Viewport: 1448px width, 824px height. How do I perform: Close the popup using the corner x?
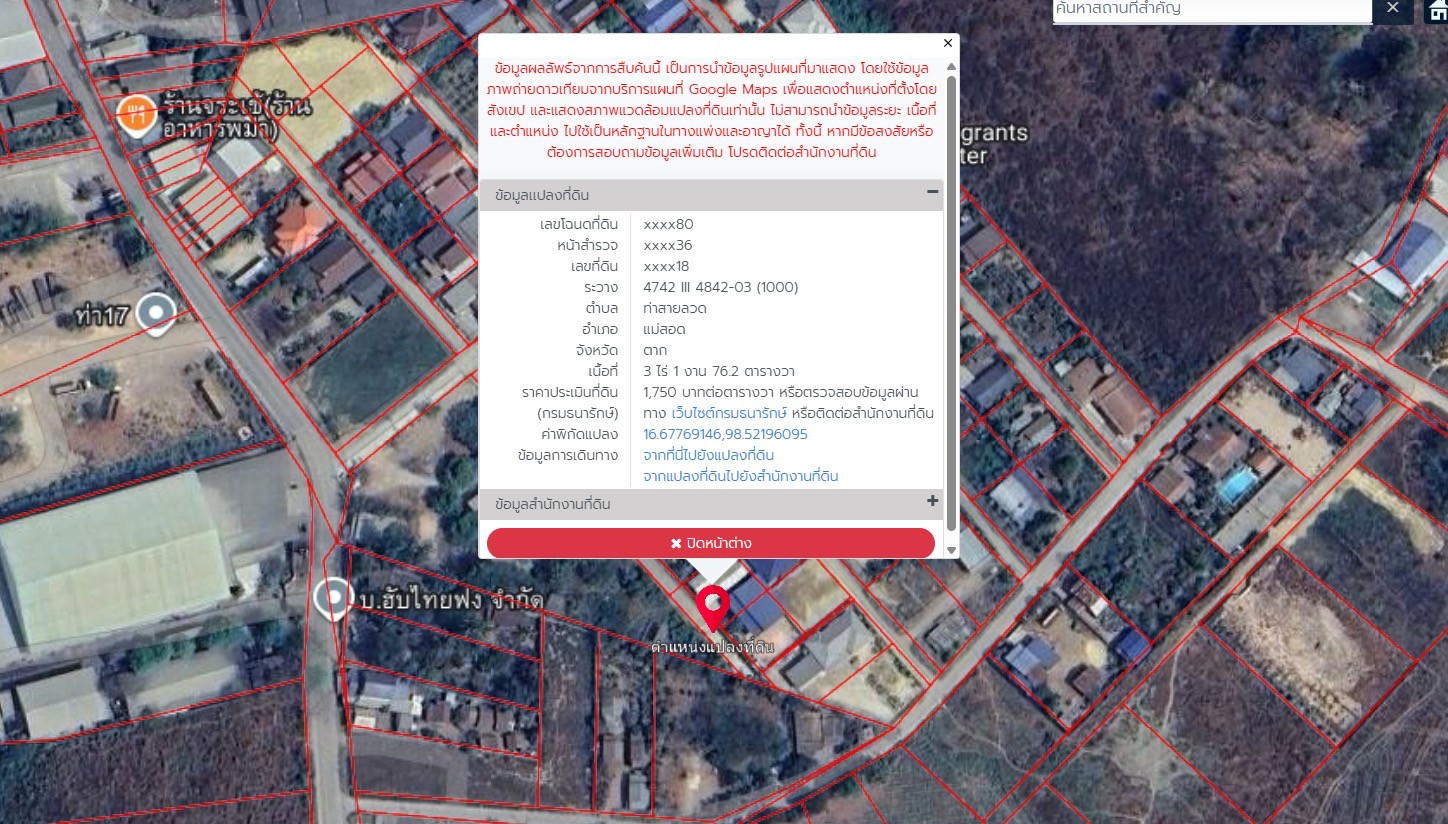(x=948, y=43)
